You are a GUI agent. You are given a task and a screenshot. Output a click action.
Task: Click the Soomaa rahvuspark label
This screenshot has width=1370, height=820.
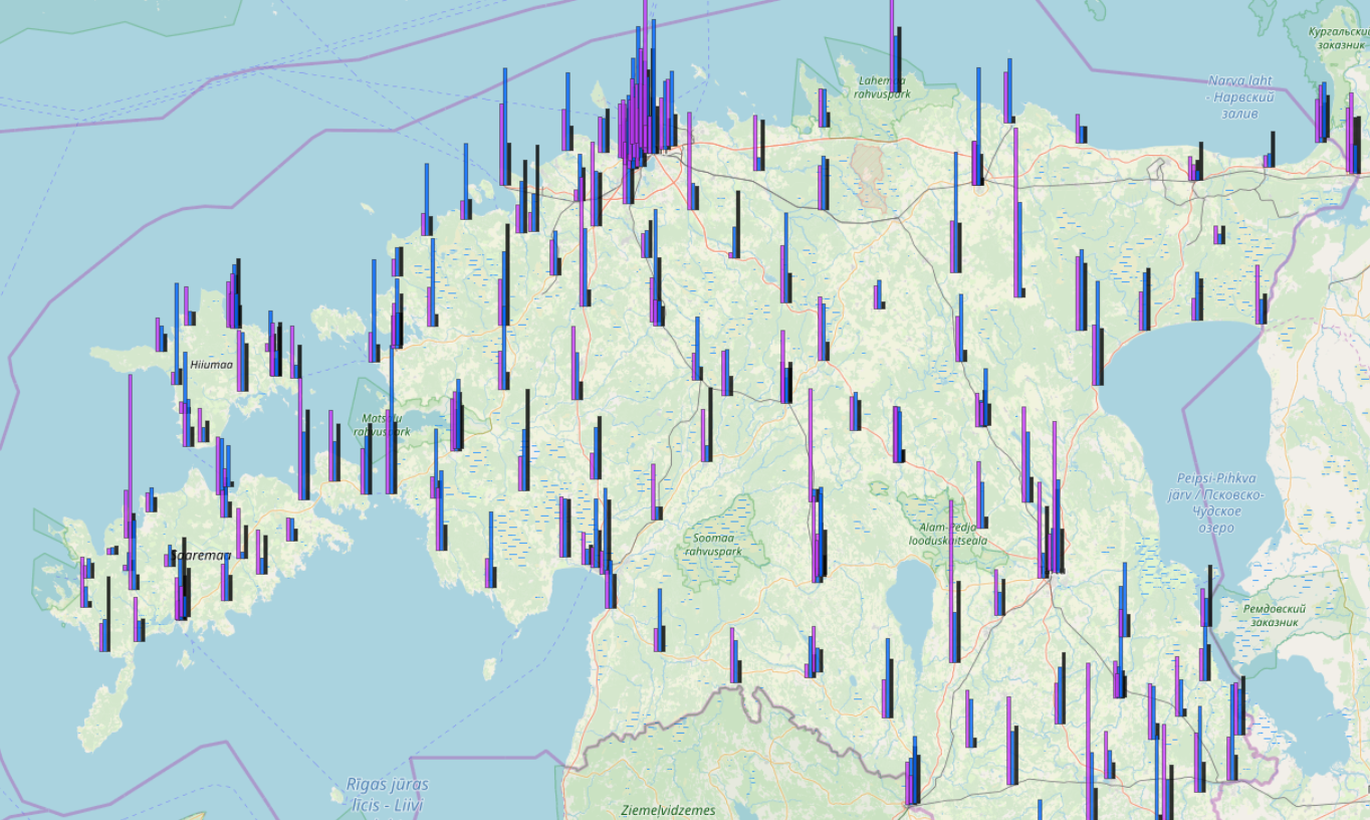714,544
